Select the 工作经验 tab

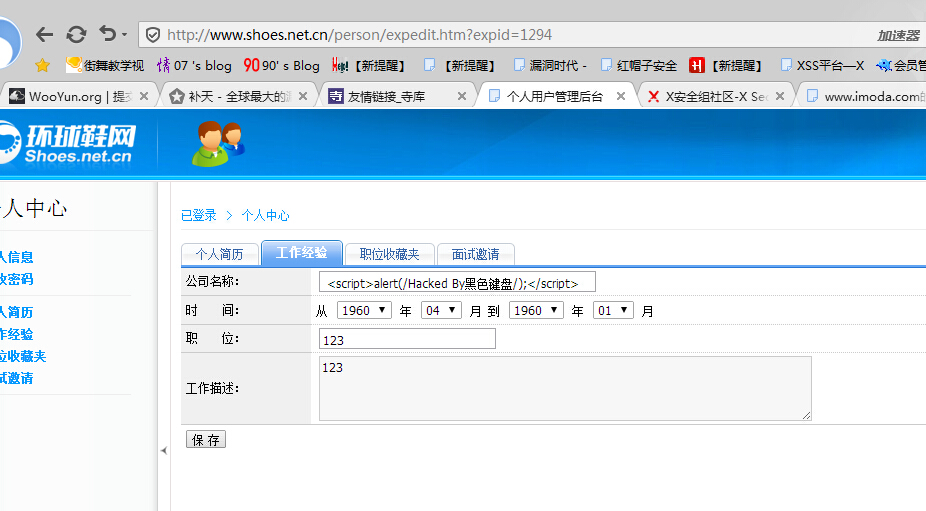302,253
